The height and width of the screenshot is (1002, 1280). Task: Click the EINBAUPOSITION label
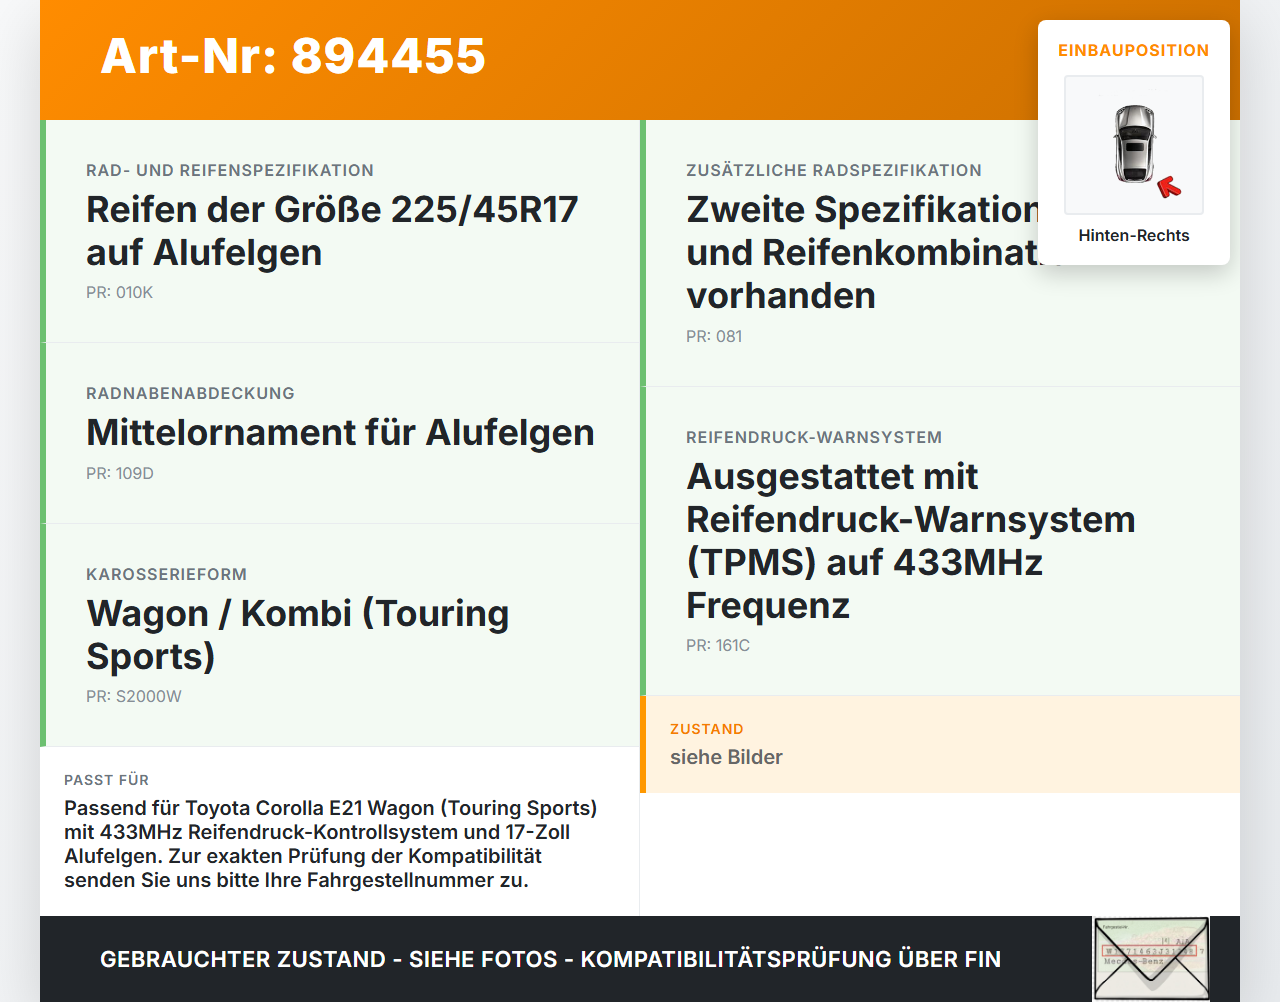click(x=1134, y=50)
